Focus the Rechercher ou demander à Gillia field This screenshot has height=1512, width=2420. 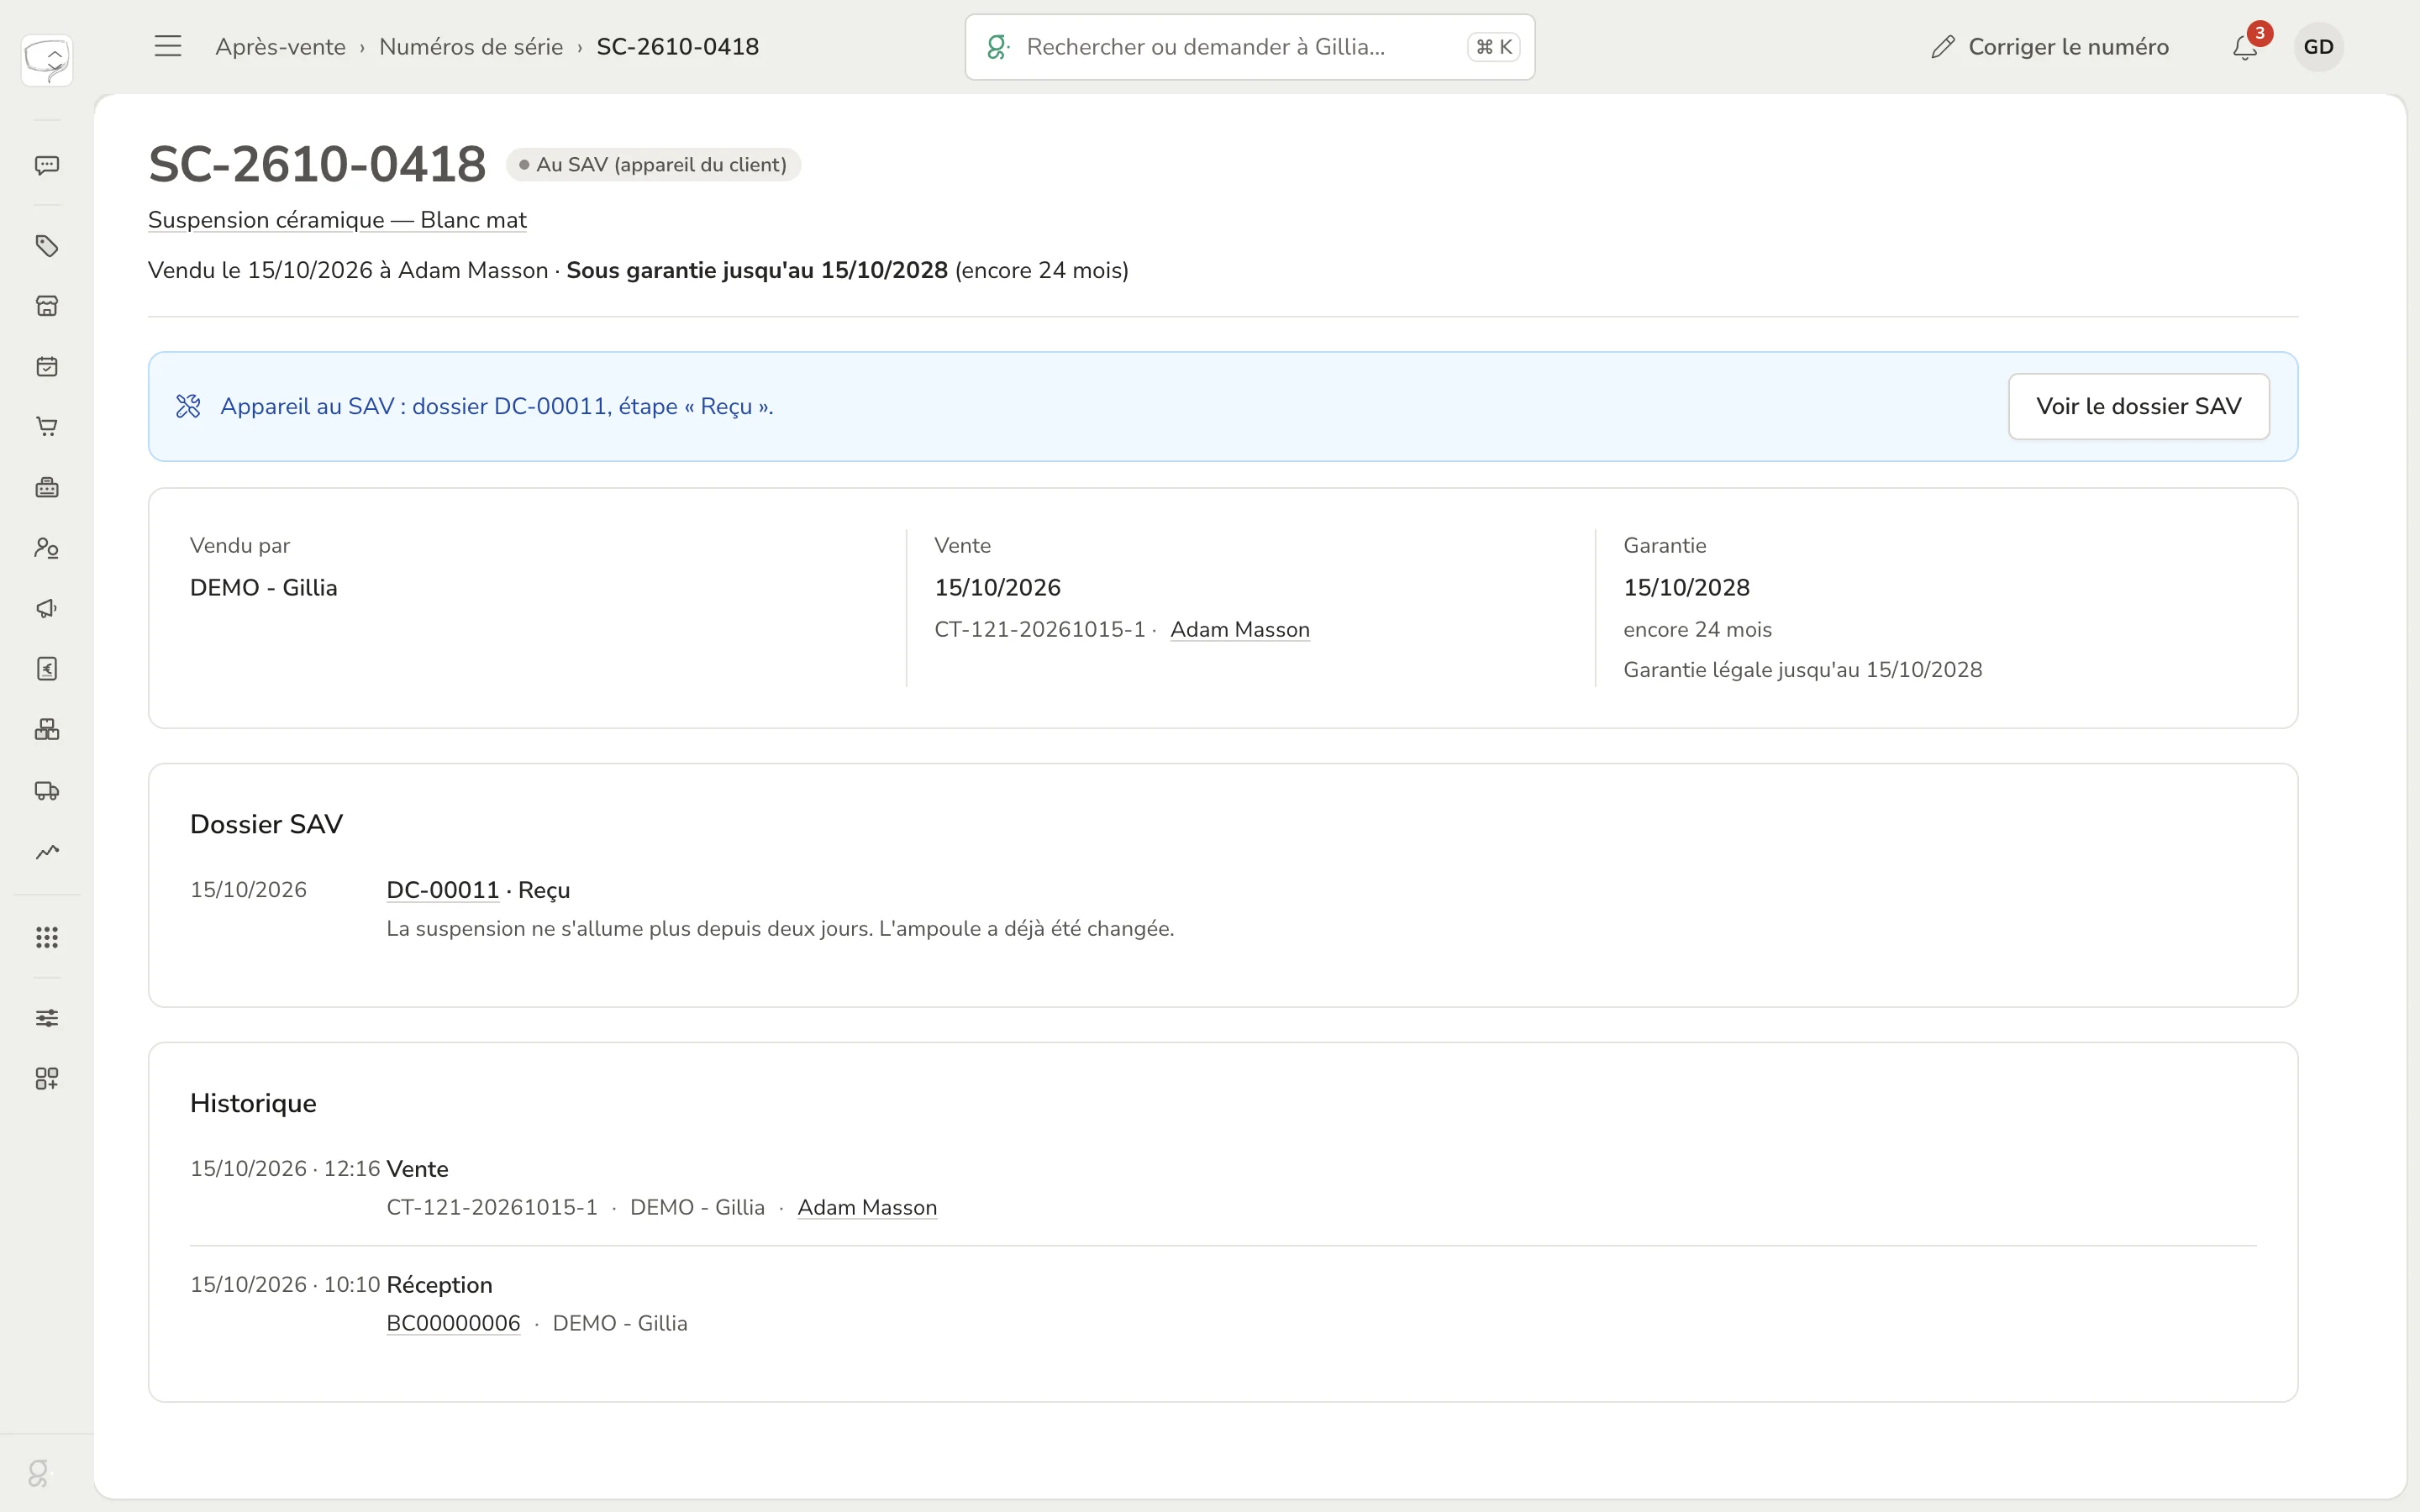tap(1249, 47)
